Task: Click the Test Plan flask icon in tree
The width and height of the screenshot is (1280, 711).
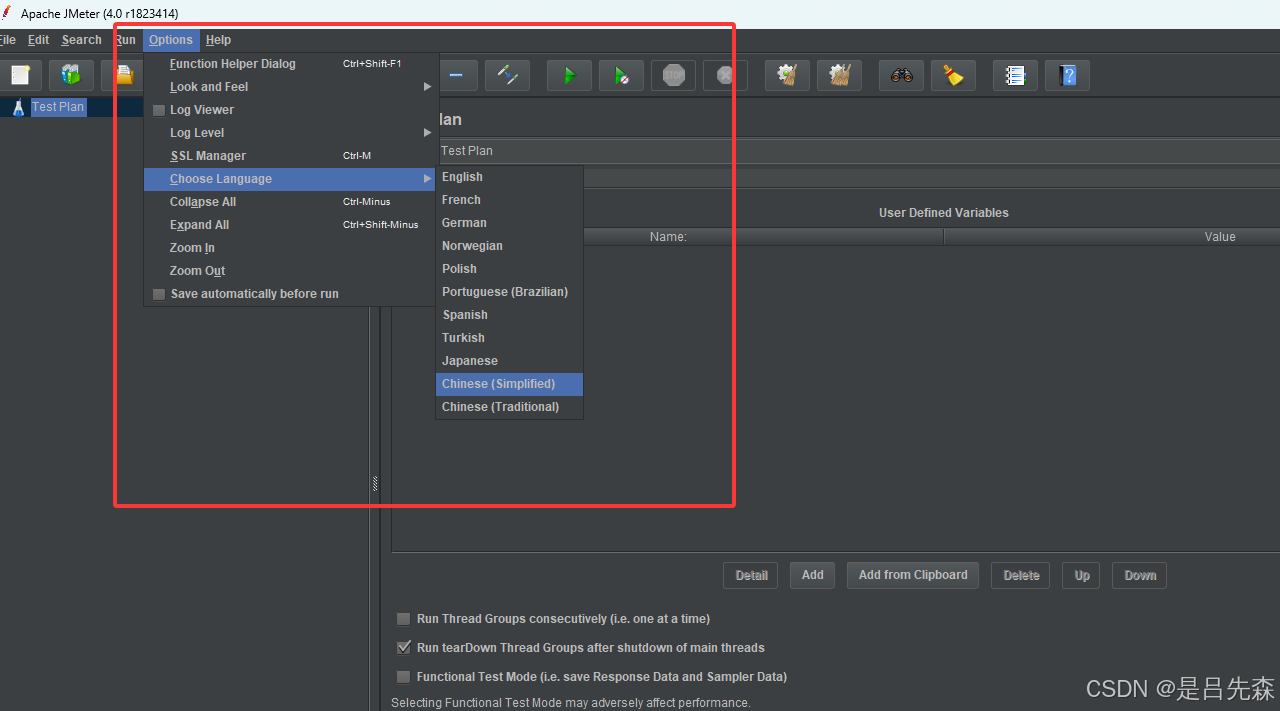Action: coord(18,107)
